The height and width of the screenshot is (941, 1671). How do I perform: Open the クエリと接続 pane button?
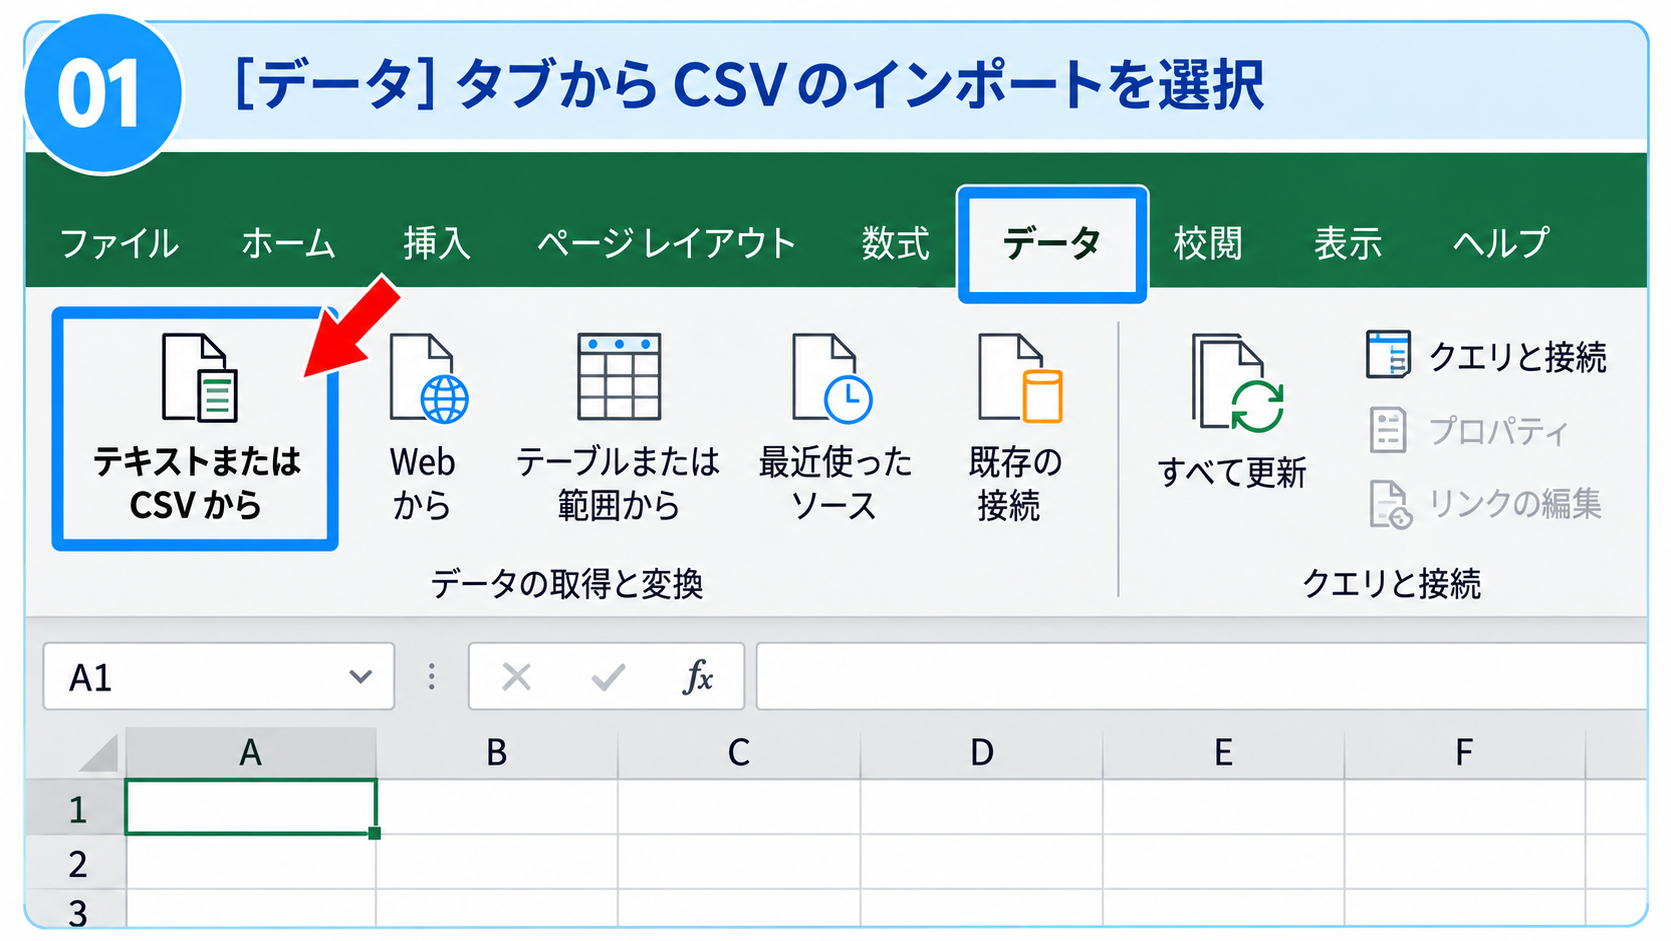[1487, 356]
